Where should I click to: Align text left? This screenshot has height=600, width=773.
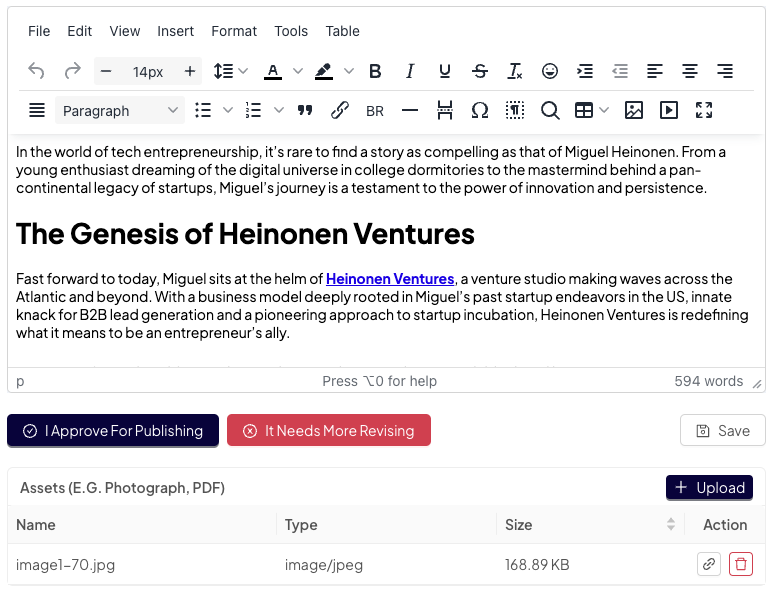(x=655, y=71)
